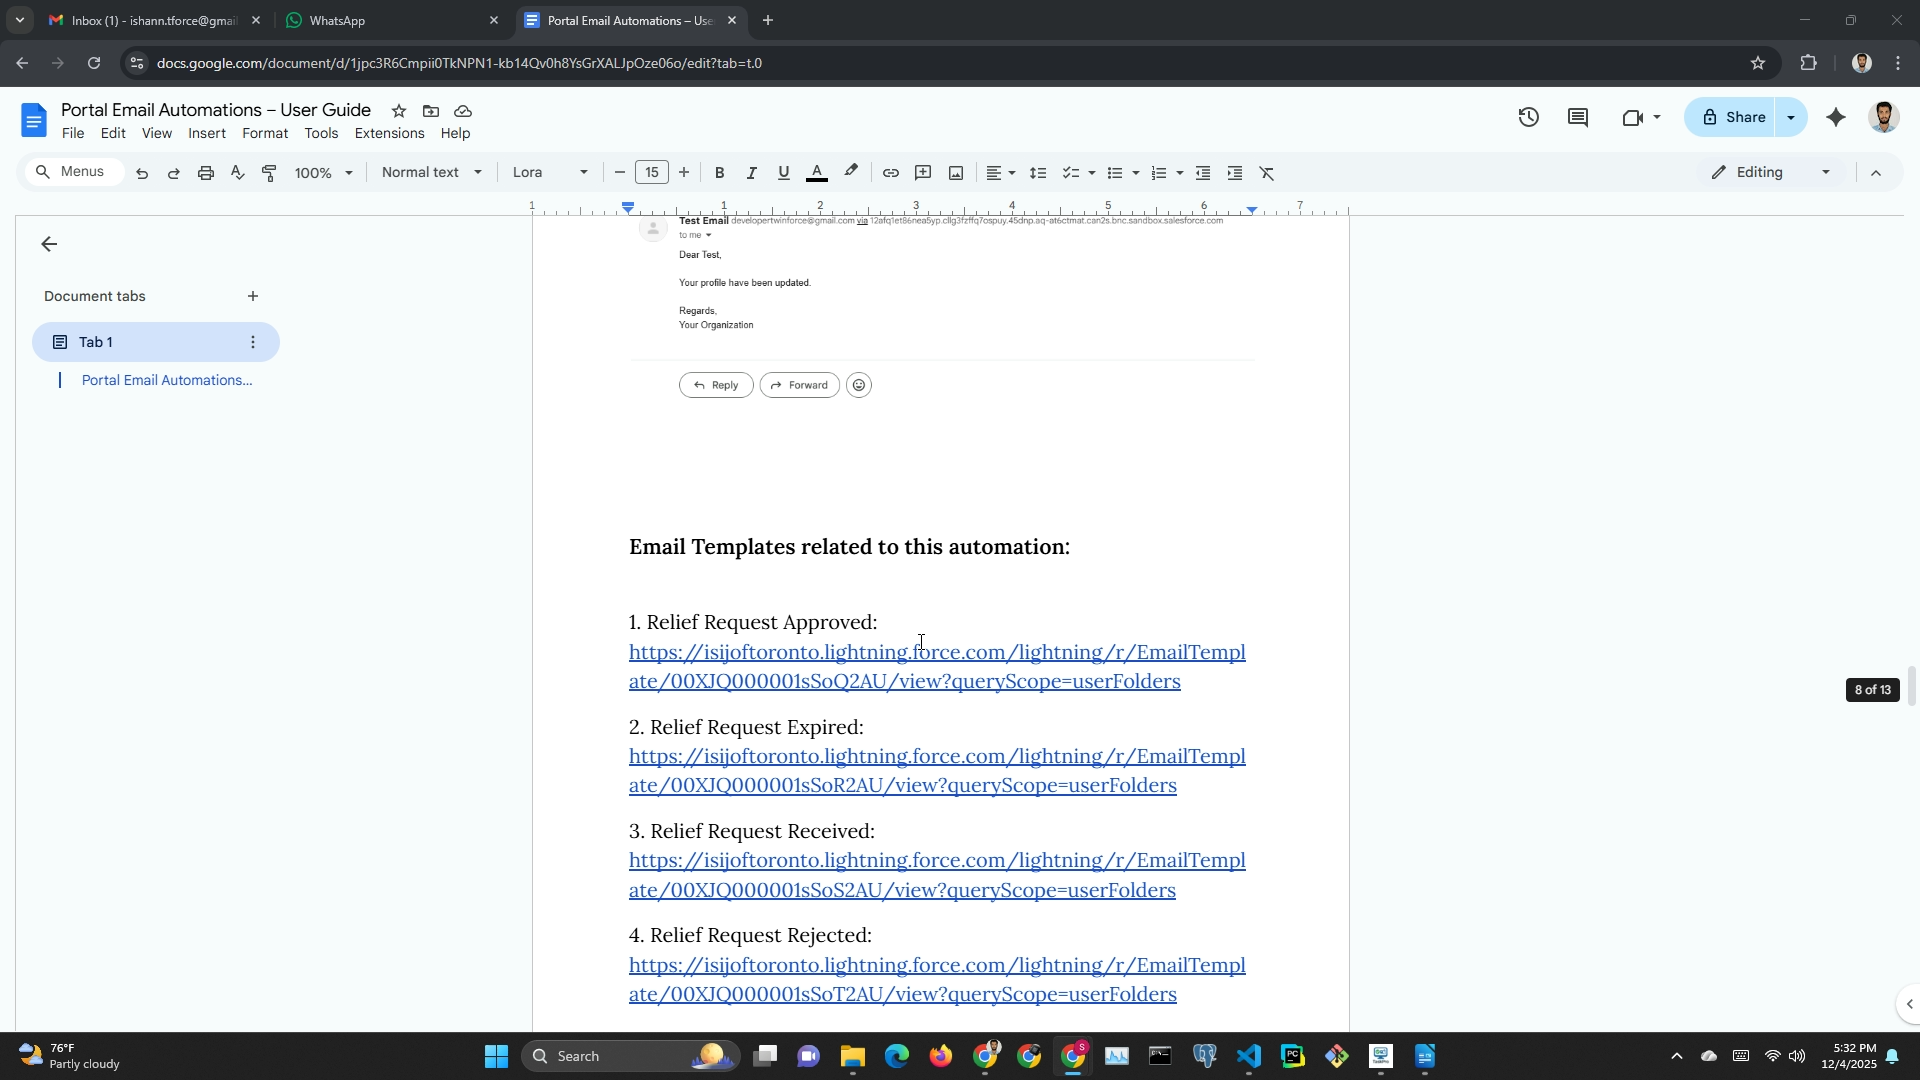Screen dimensions: 1920x1080
Task: Toggle bold formatting
Action: click(719, 173)
